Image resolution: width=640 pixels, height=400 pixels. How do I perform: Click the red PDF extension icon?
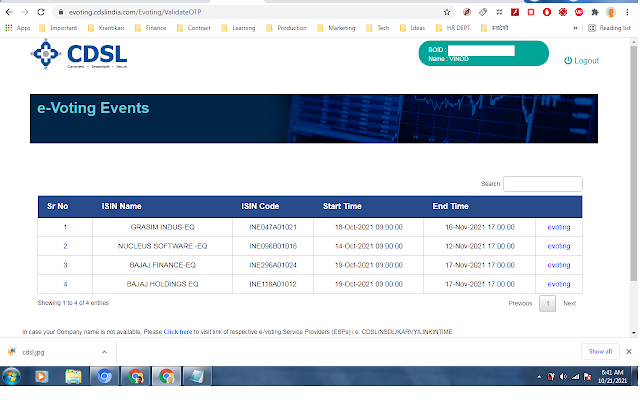(515, 12)
